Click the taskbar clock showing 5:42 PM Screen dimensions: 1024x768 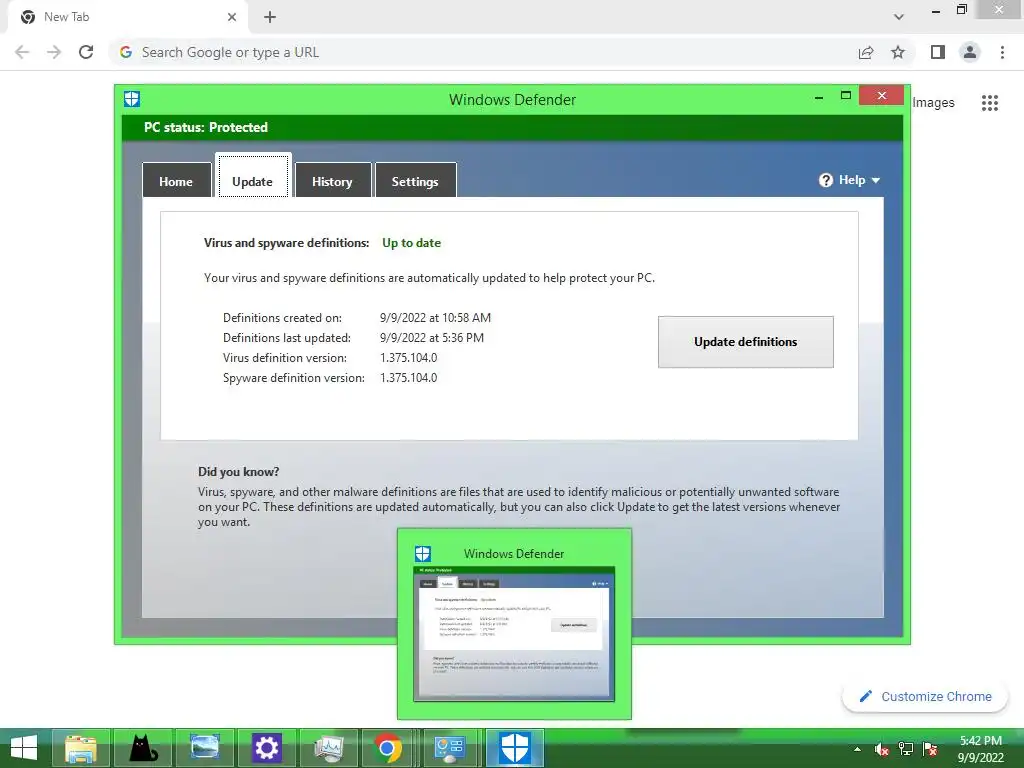point(980,749)
